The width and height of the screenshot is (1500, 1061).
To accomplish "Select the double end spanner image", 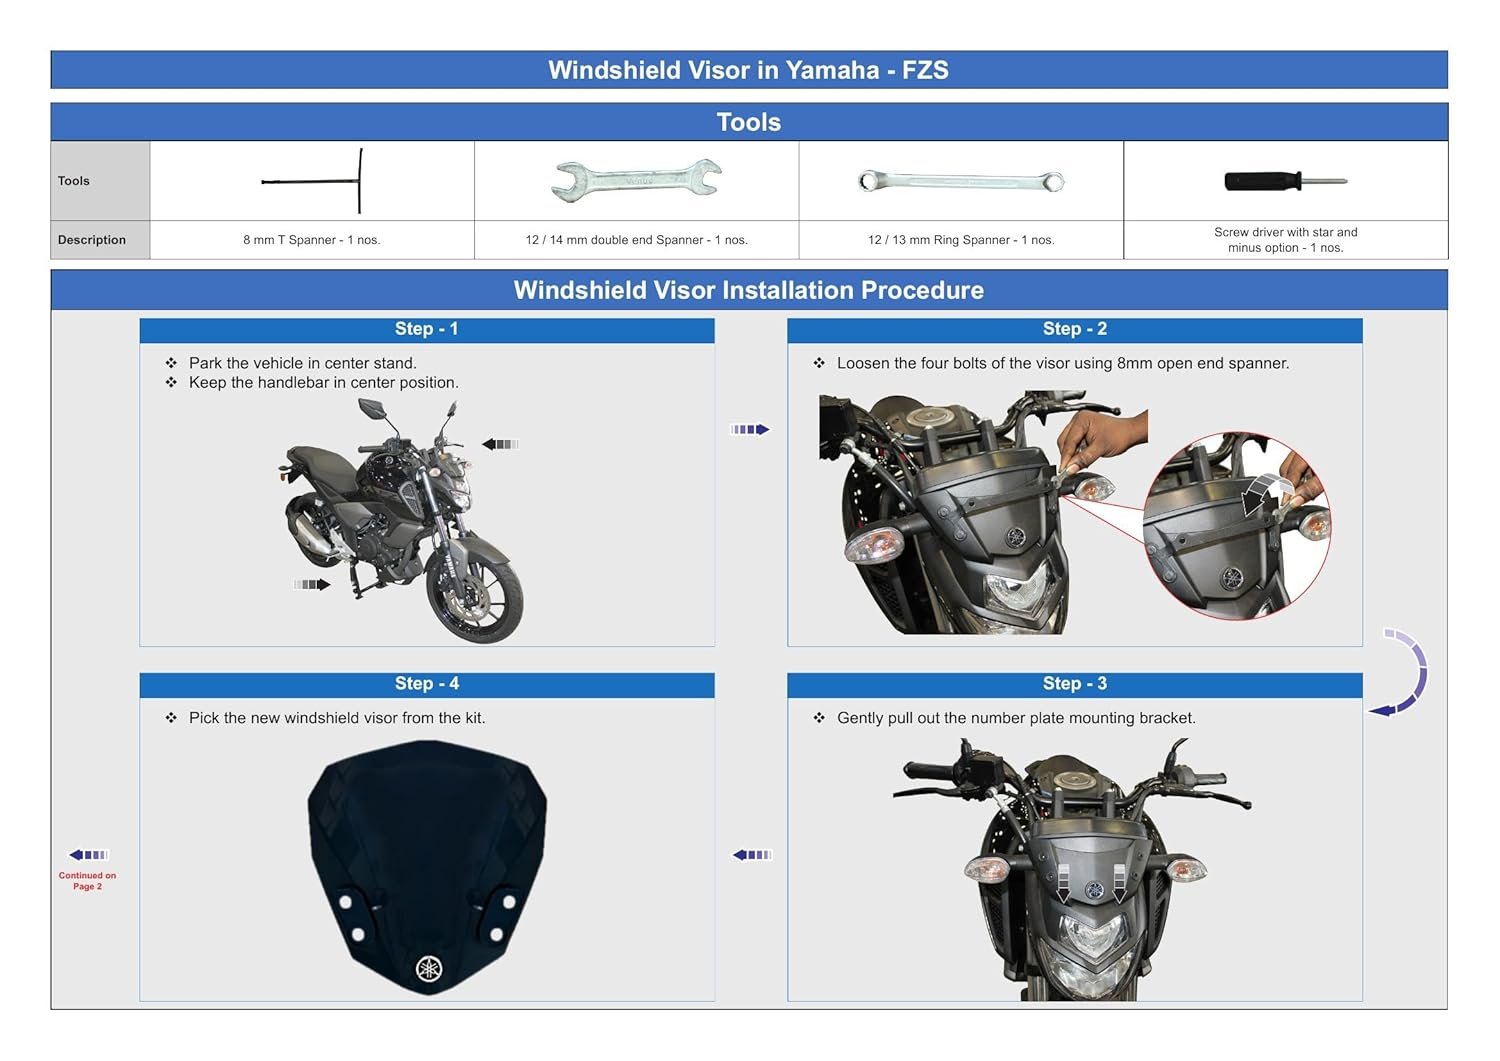I will 636,180.
